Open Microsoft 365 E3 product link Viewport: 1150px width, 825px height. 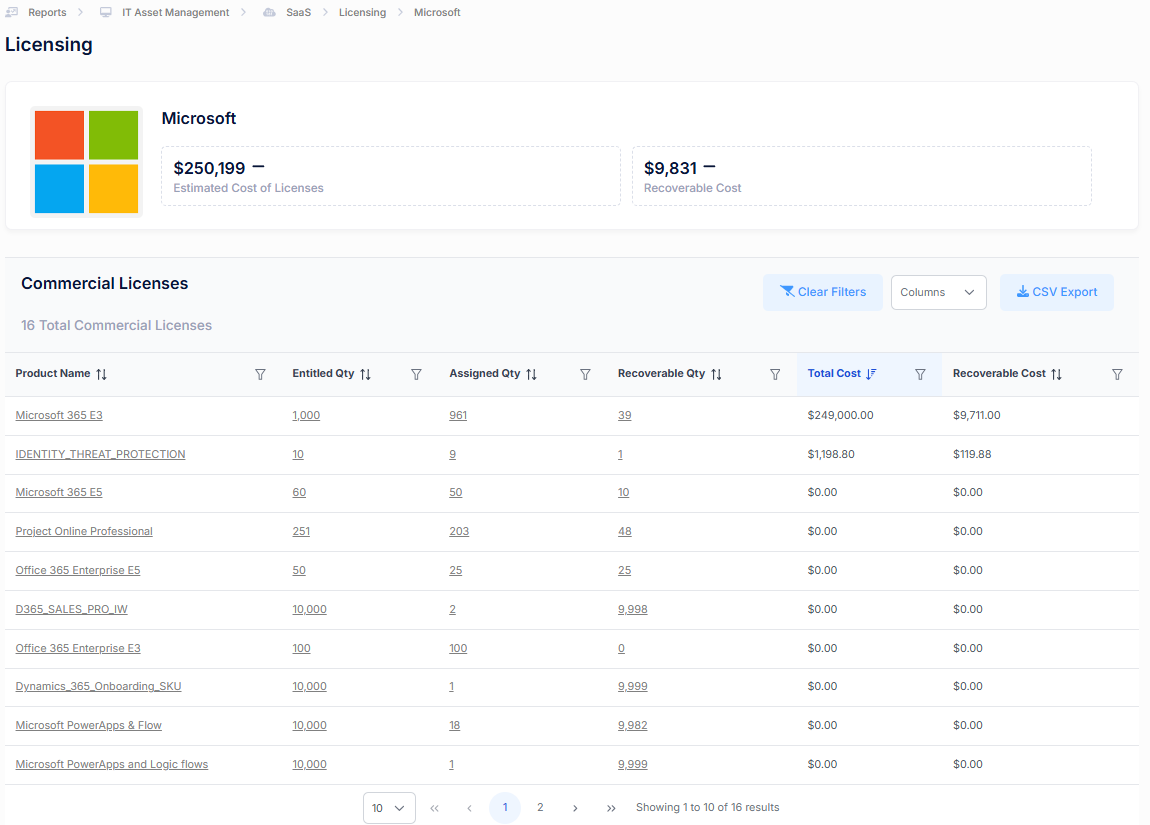point(59,415)
